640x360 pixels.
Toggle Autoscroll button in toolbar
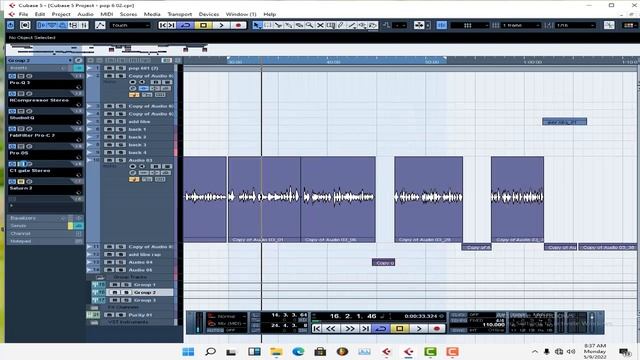point(419,25)
